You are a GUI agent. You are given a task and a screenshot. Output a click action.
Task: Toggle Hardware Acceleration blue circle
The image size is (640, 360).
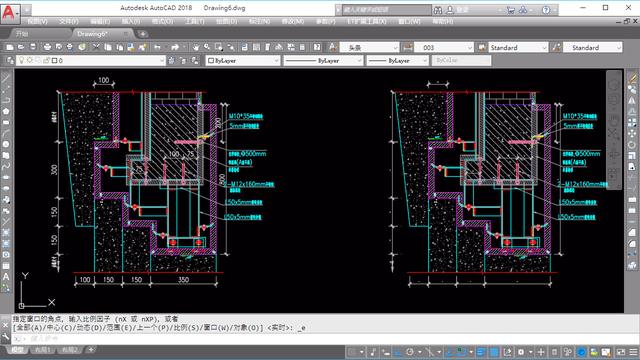pyautogui.click(x=582, y=352)
